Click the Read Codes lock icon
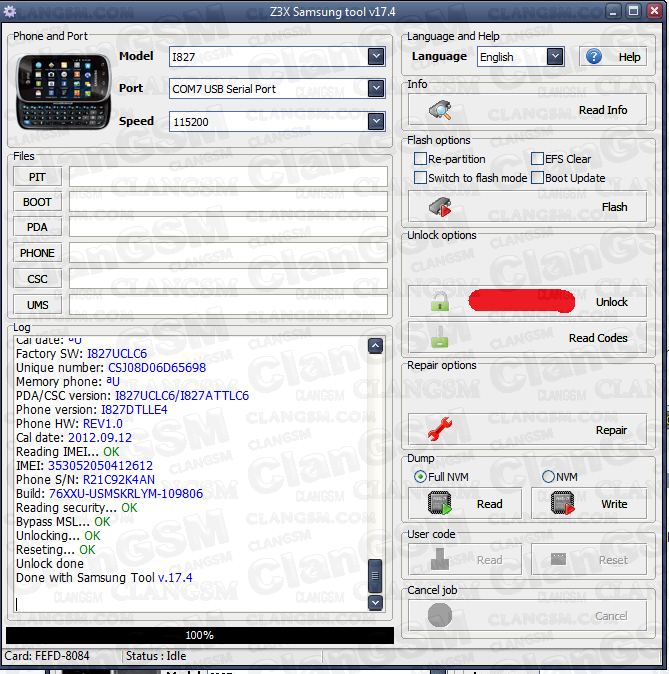The width and height of the screenshot is (669, 674). 439,337
